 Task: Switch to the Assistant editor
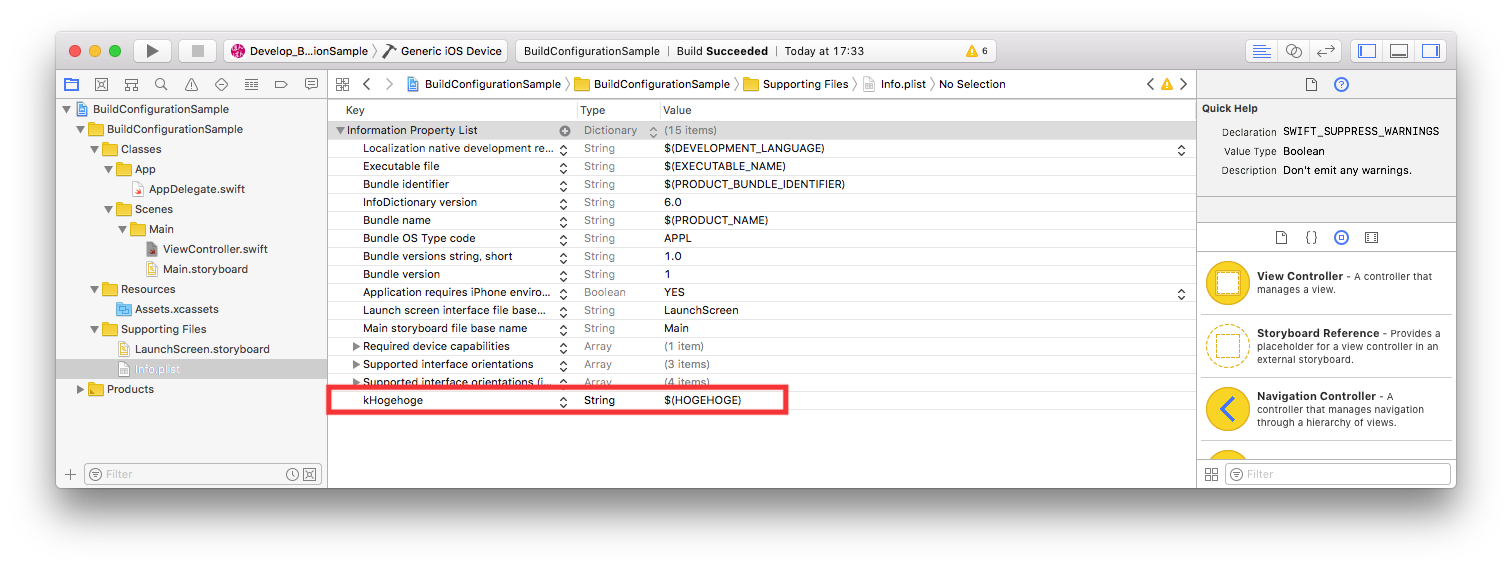1294,51
